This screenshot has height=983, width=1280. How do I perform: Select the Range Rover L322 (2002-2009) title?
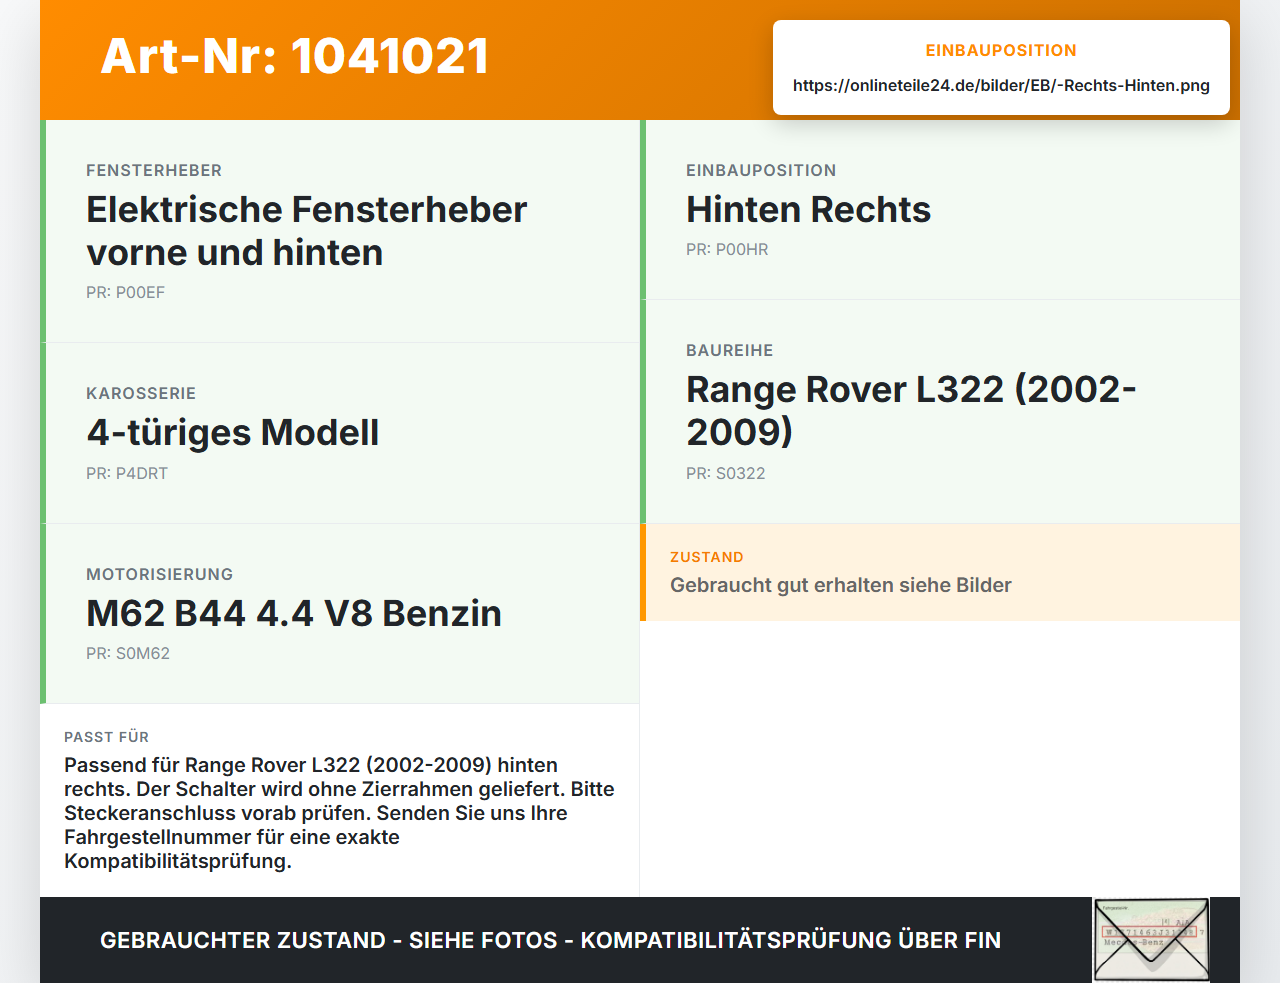(911, 410)
